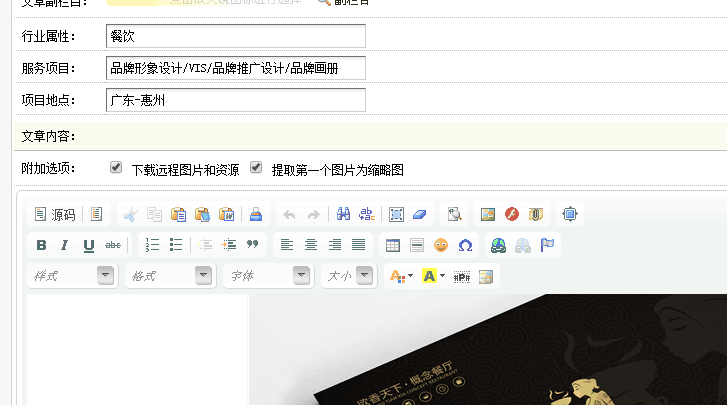Decrease indent with the Outdent icon

tap(205, 245)
